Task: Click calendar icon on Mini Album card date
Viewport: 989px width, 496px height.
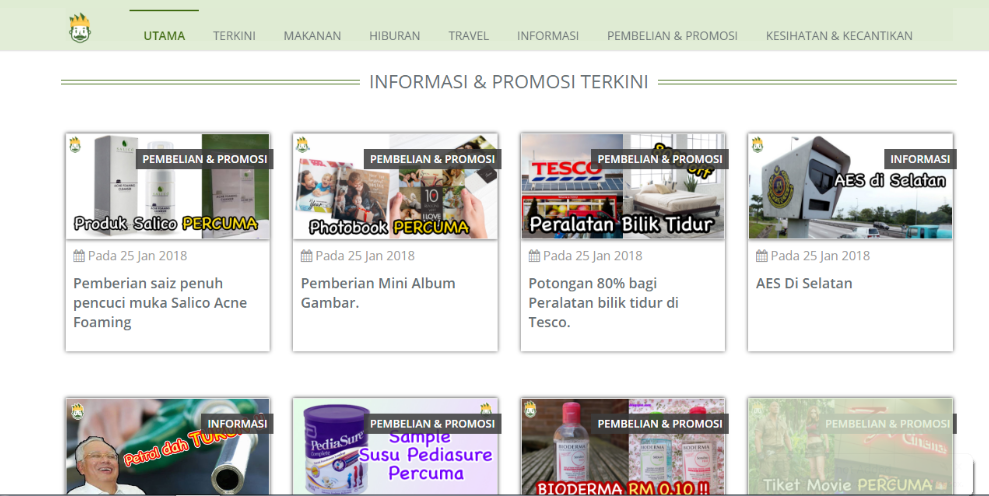Action: pyautogui.click(x=307, y=256)
